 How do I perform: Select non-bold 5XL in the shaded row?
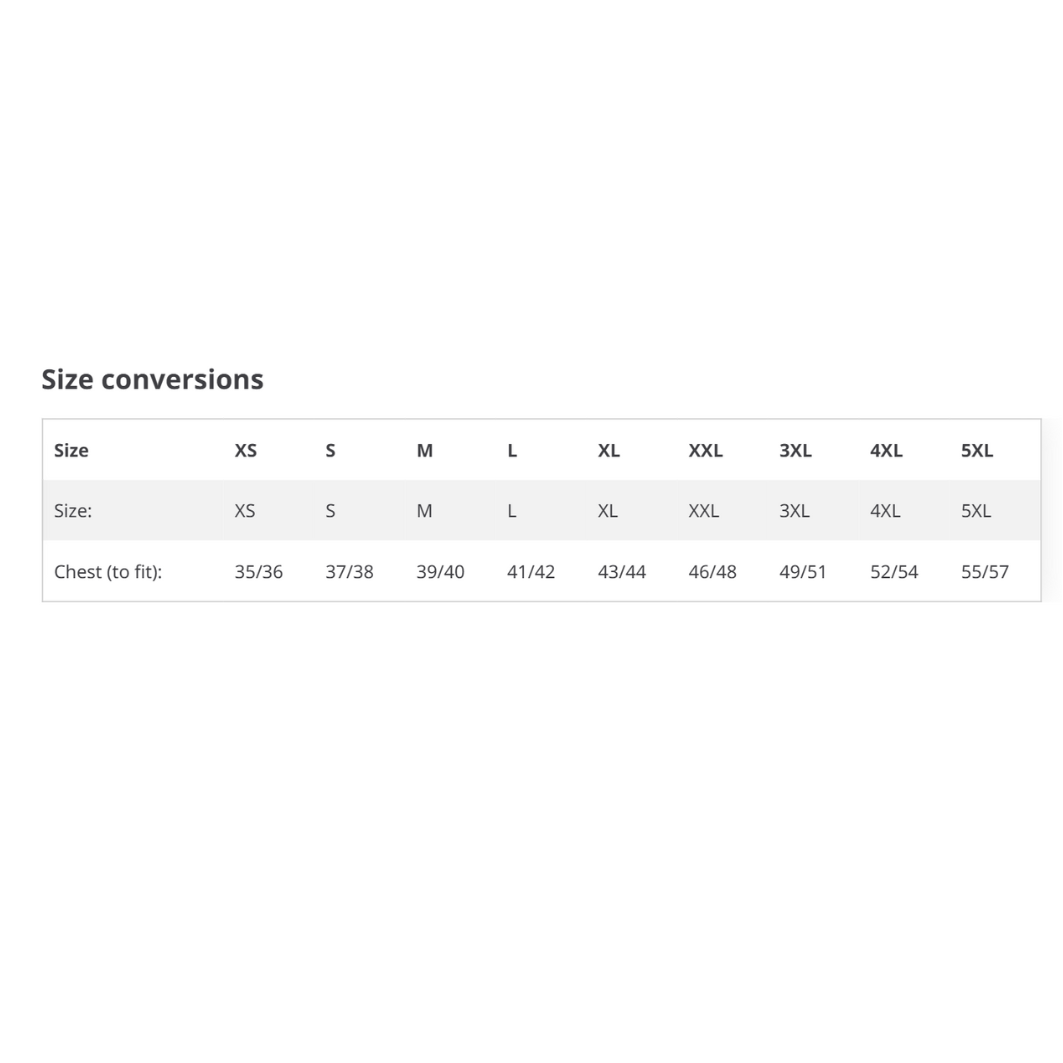[x=976, y=511]
